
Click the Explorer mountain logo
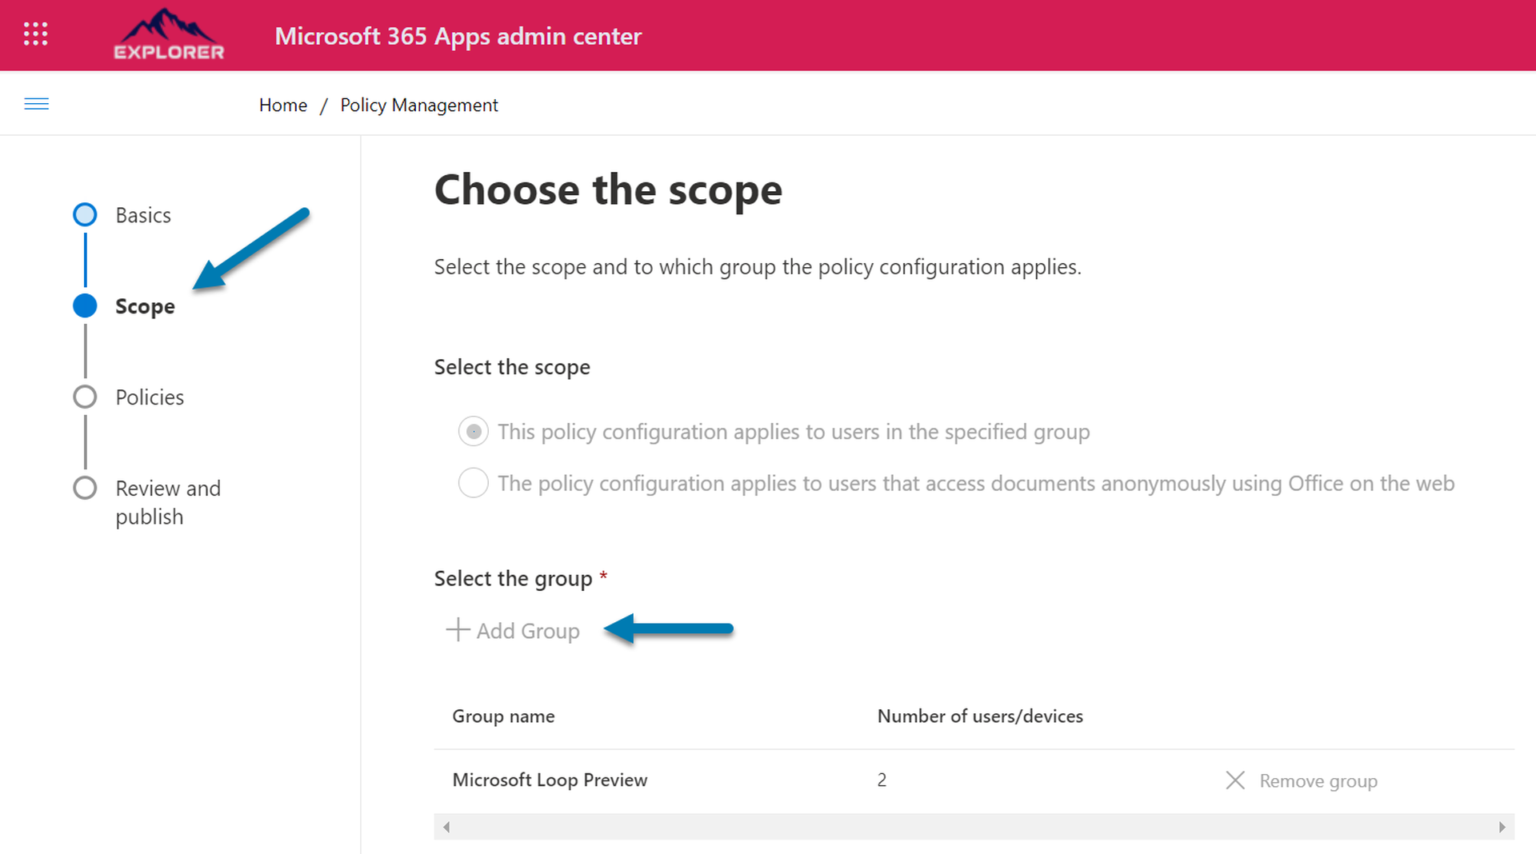pyautogui.click(x=168, y=35)
